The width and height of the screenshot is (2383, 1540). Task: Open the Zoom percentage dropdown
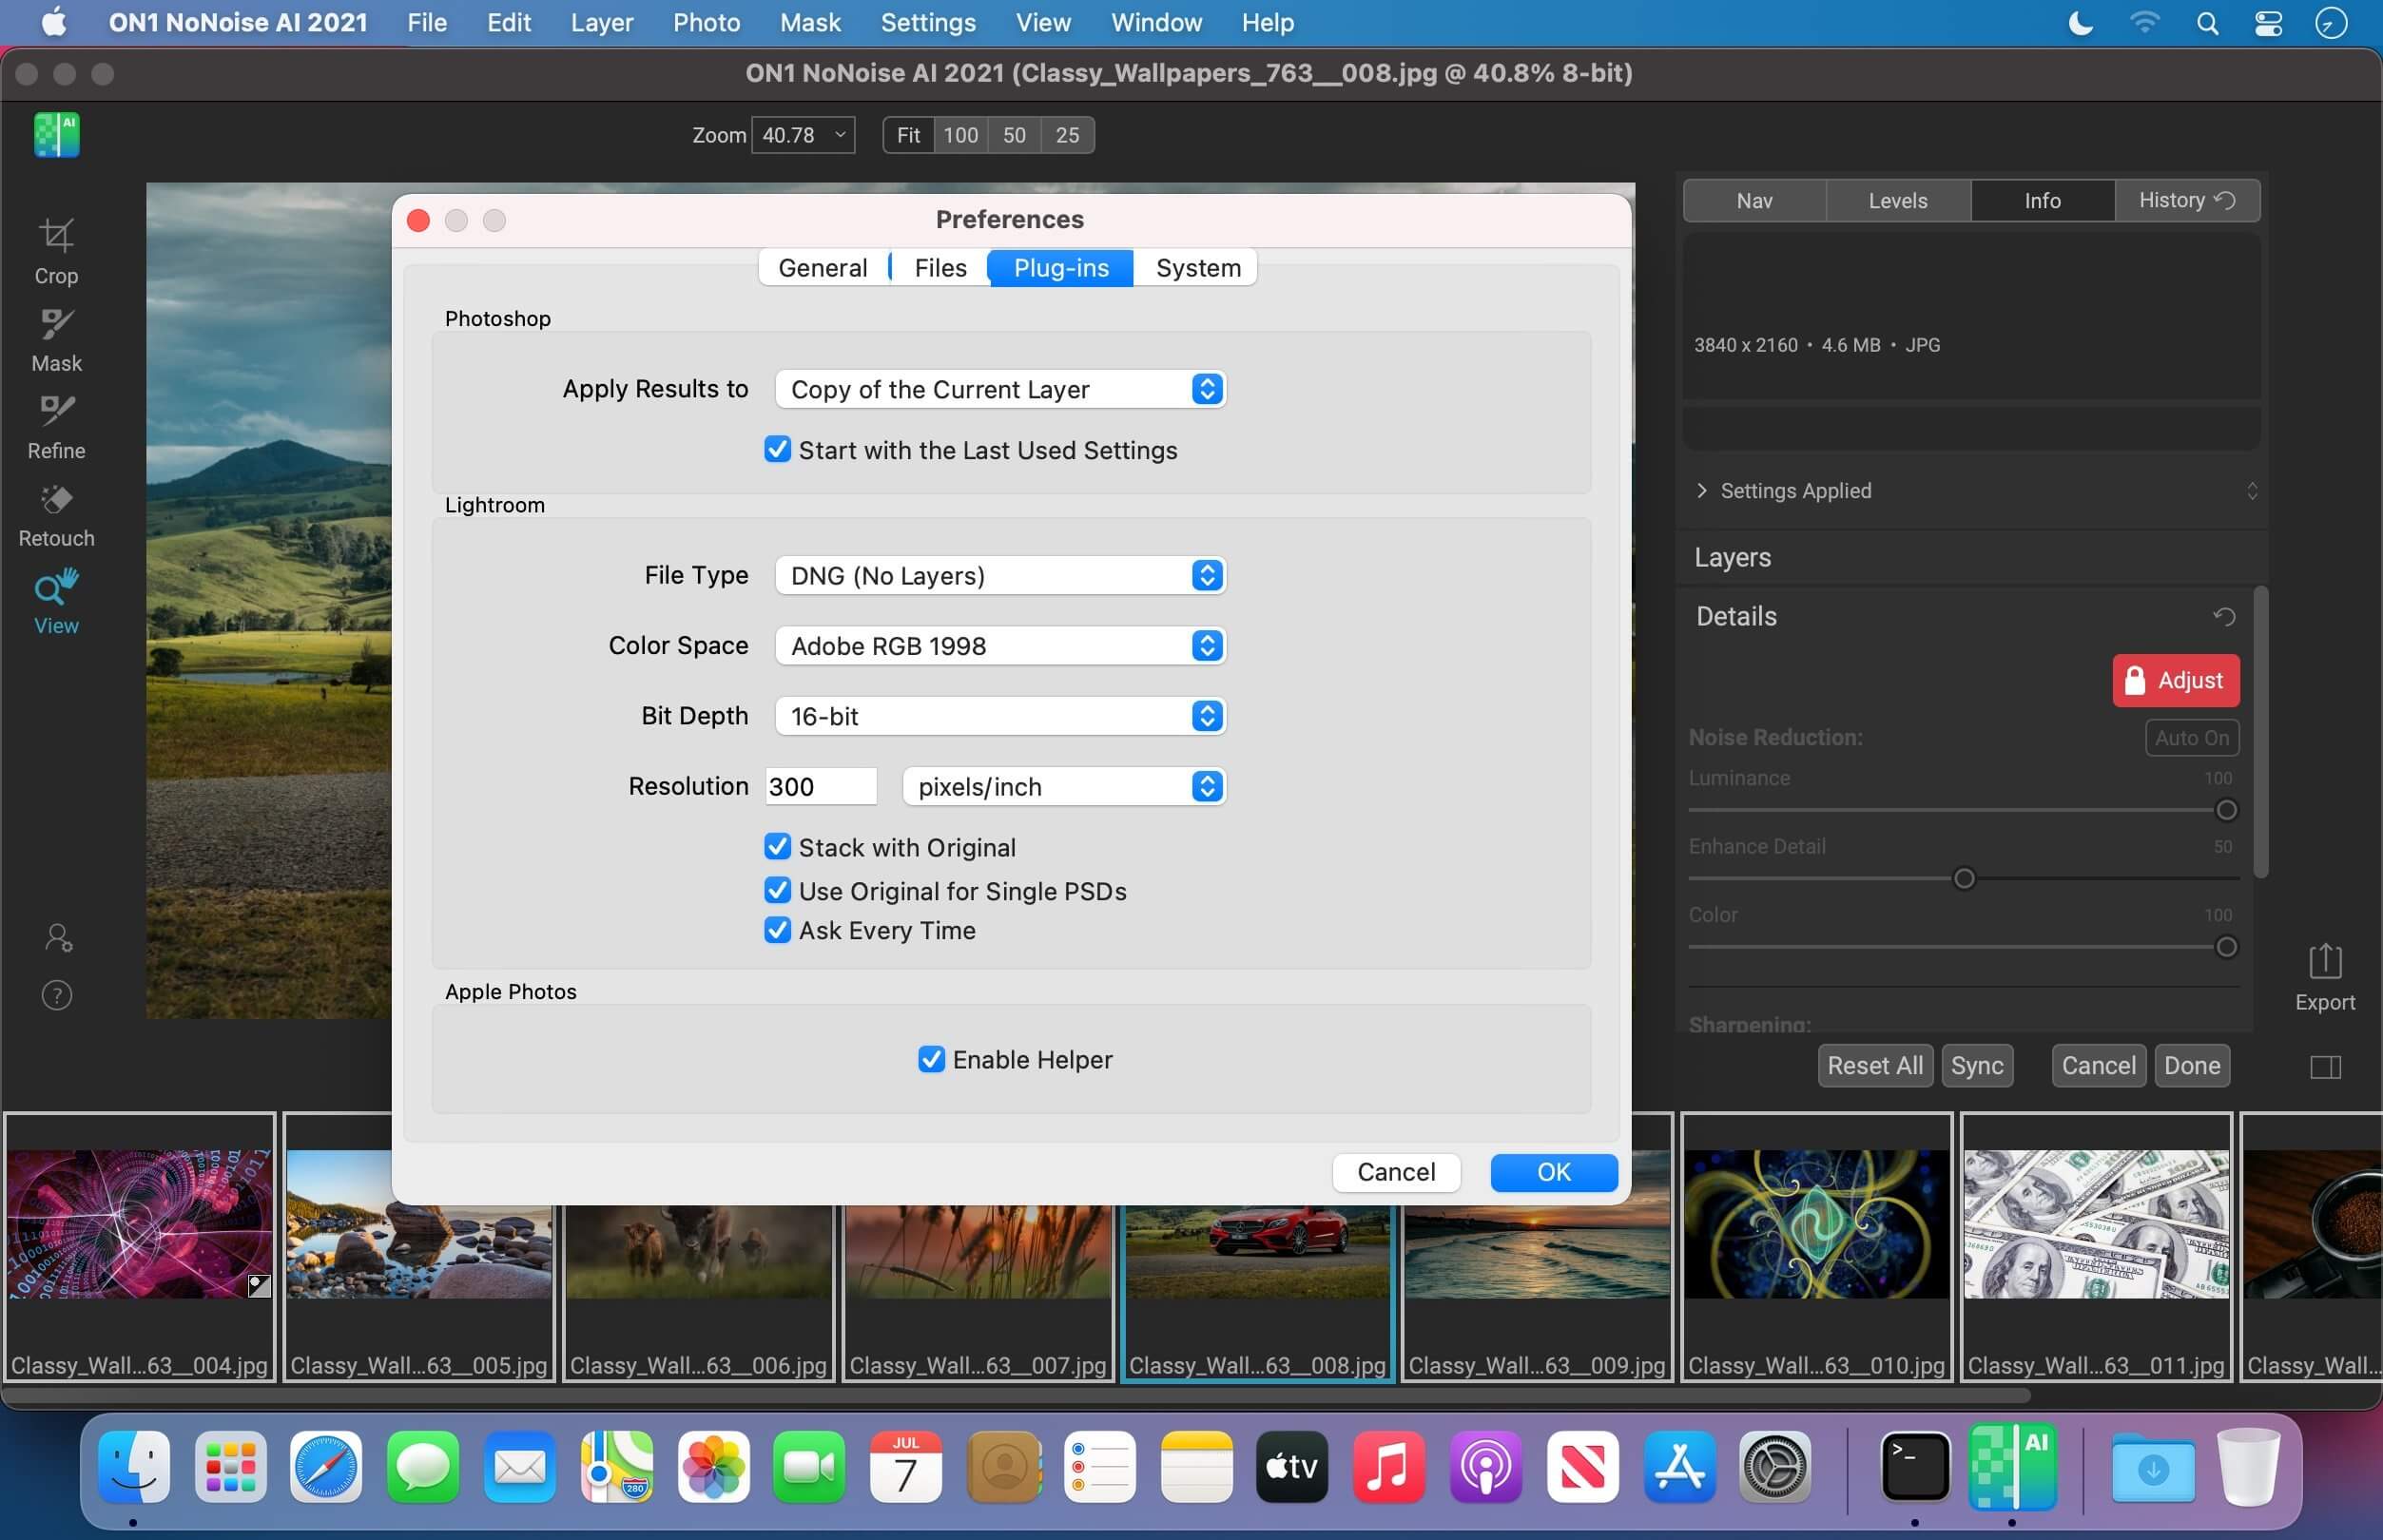(x=803, y=135)
